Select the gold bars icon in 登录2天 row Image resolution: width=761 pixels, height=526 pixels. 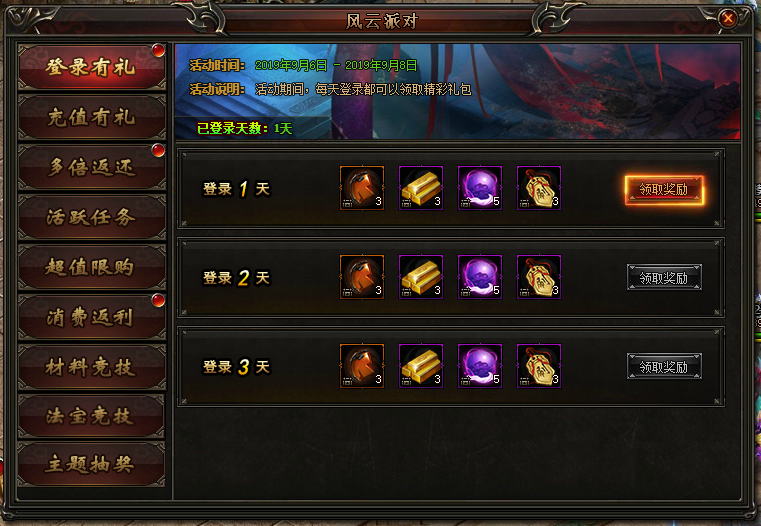coord(421,277)
